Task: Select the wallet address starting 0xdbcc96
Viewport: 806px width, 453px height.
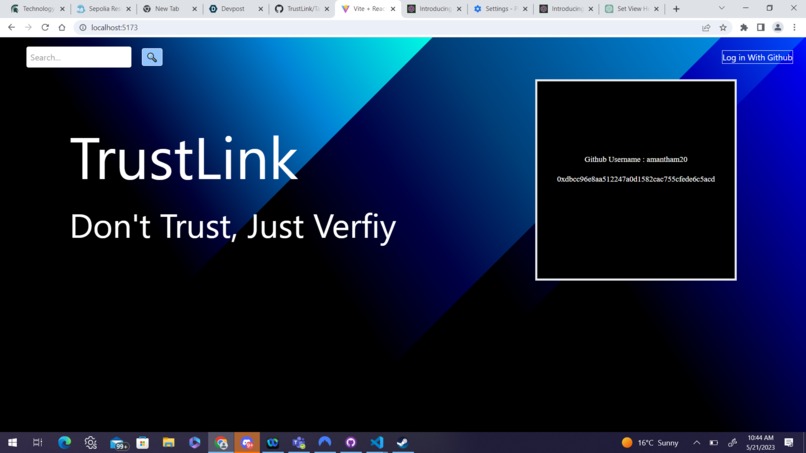Action: [635, 179]
